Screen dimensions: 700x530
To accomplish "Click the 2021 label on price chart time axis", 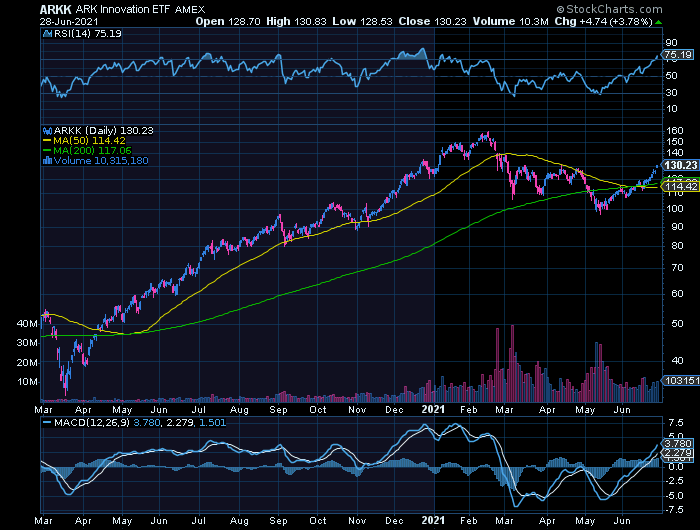I will tap(433, 409).
